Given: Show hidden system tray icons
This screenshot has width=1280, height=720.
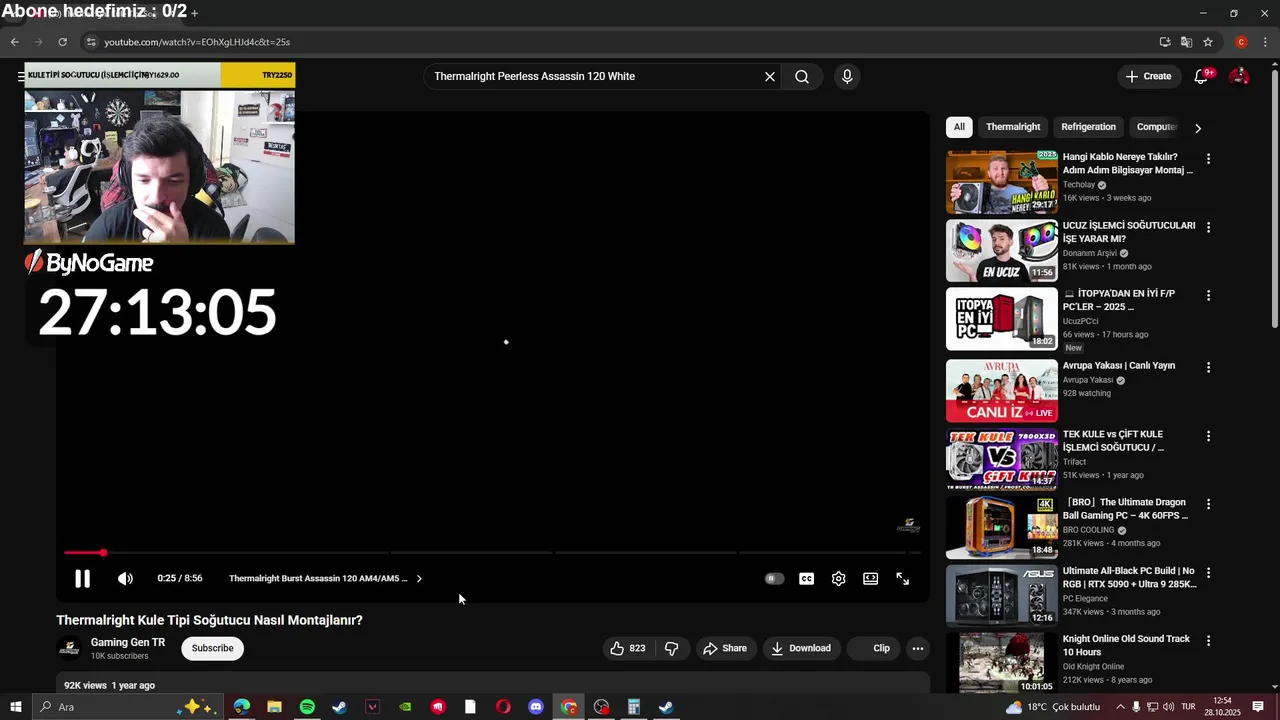Looking at the screenshot, I should (1120, 707).
